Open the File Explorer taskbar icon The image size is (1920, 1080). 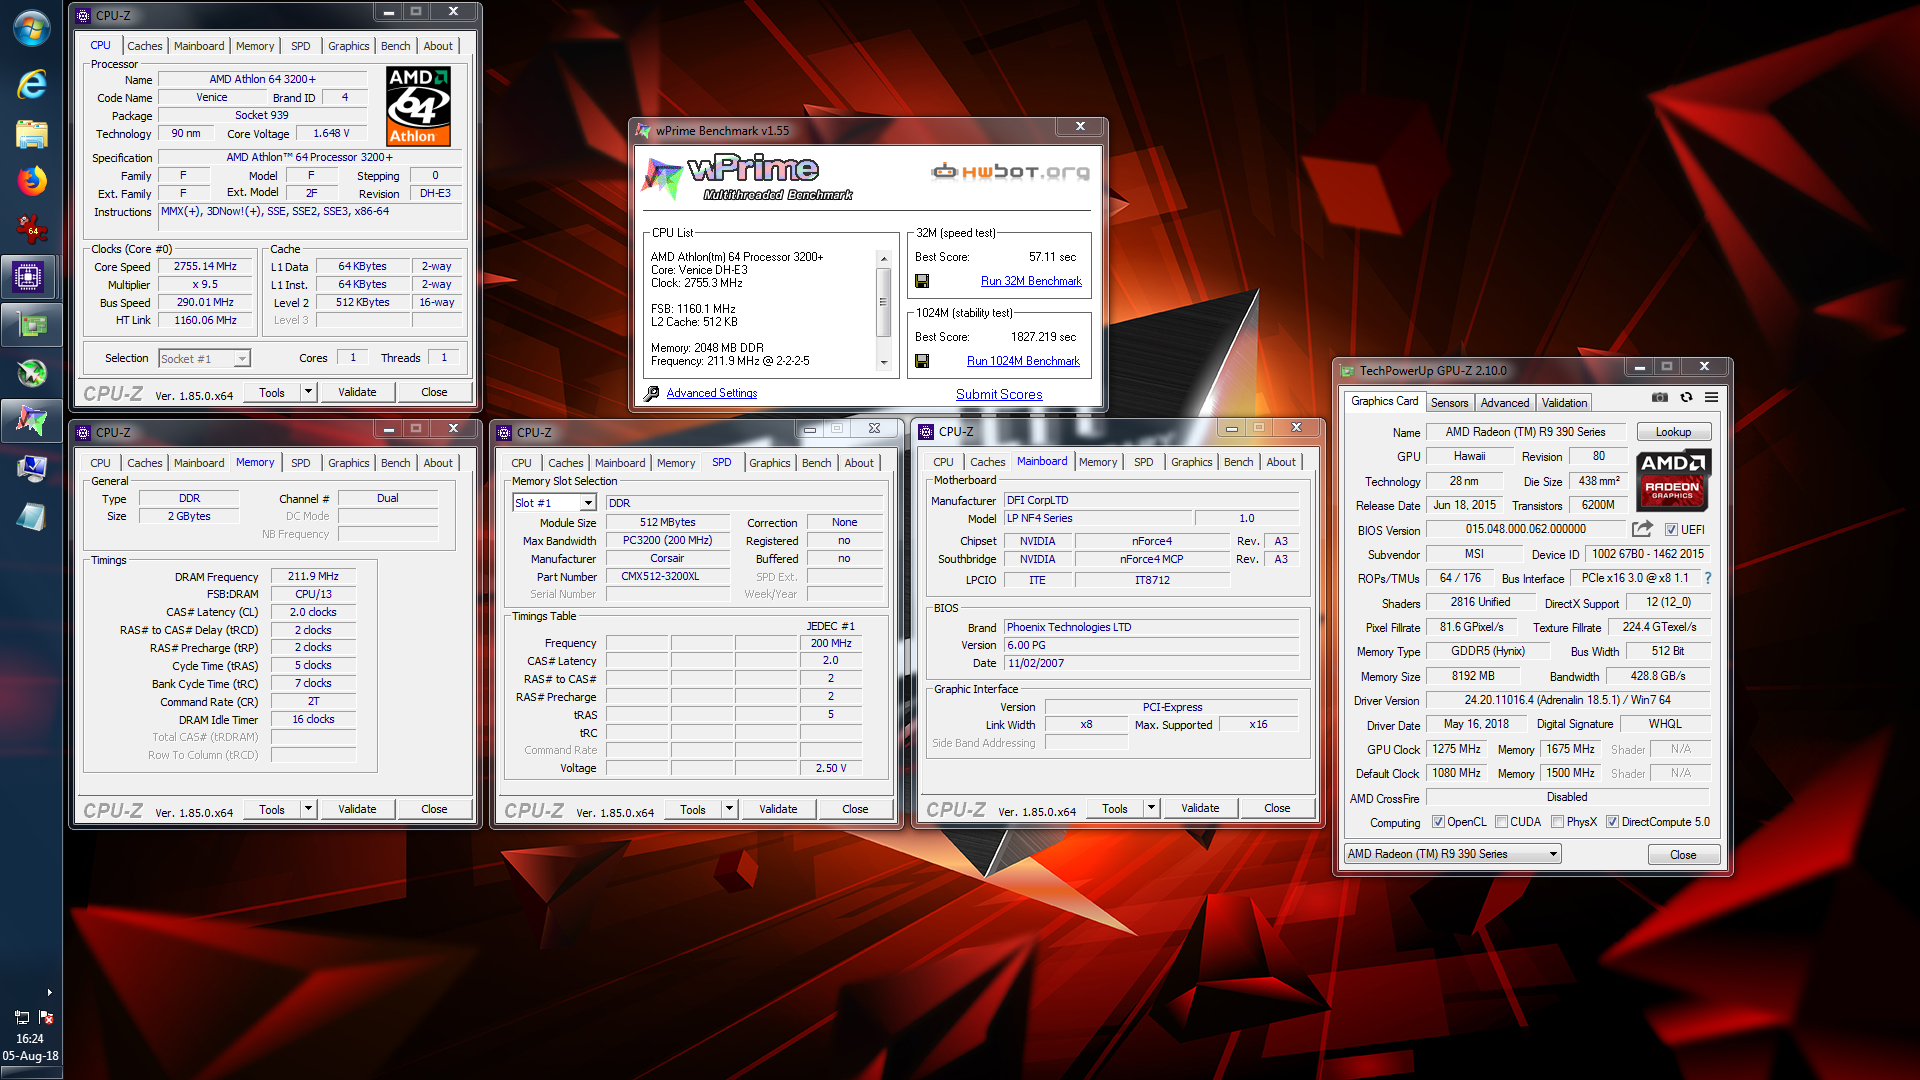coord(31,133)
